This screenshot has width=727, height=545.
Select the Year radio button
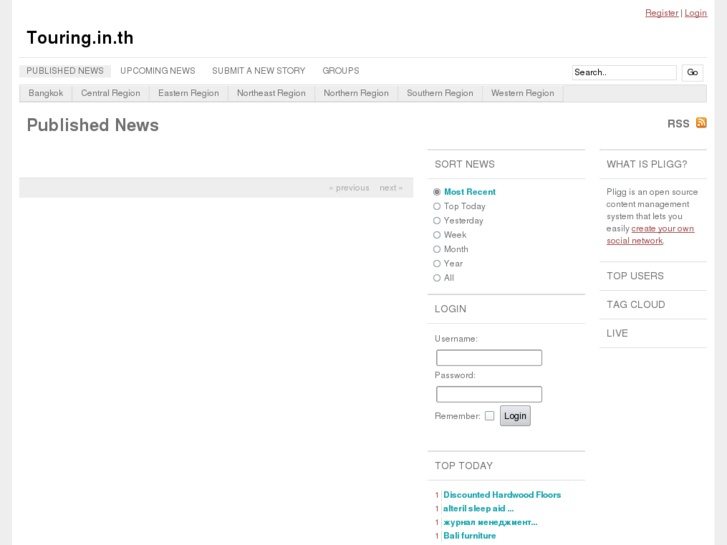437,264
